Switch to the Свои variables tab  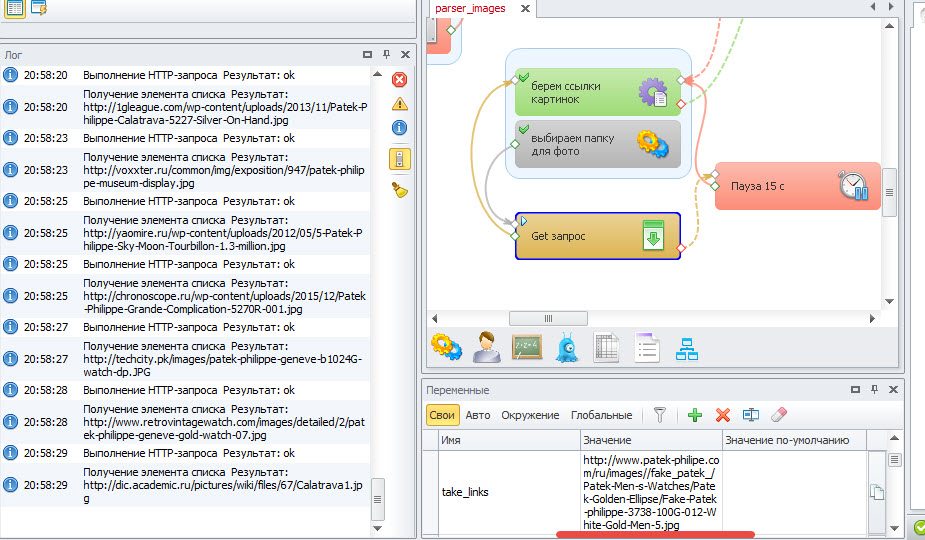[x=442, y=415]
